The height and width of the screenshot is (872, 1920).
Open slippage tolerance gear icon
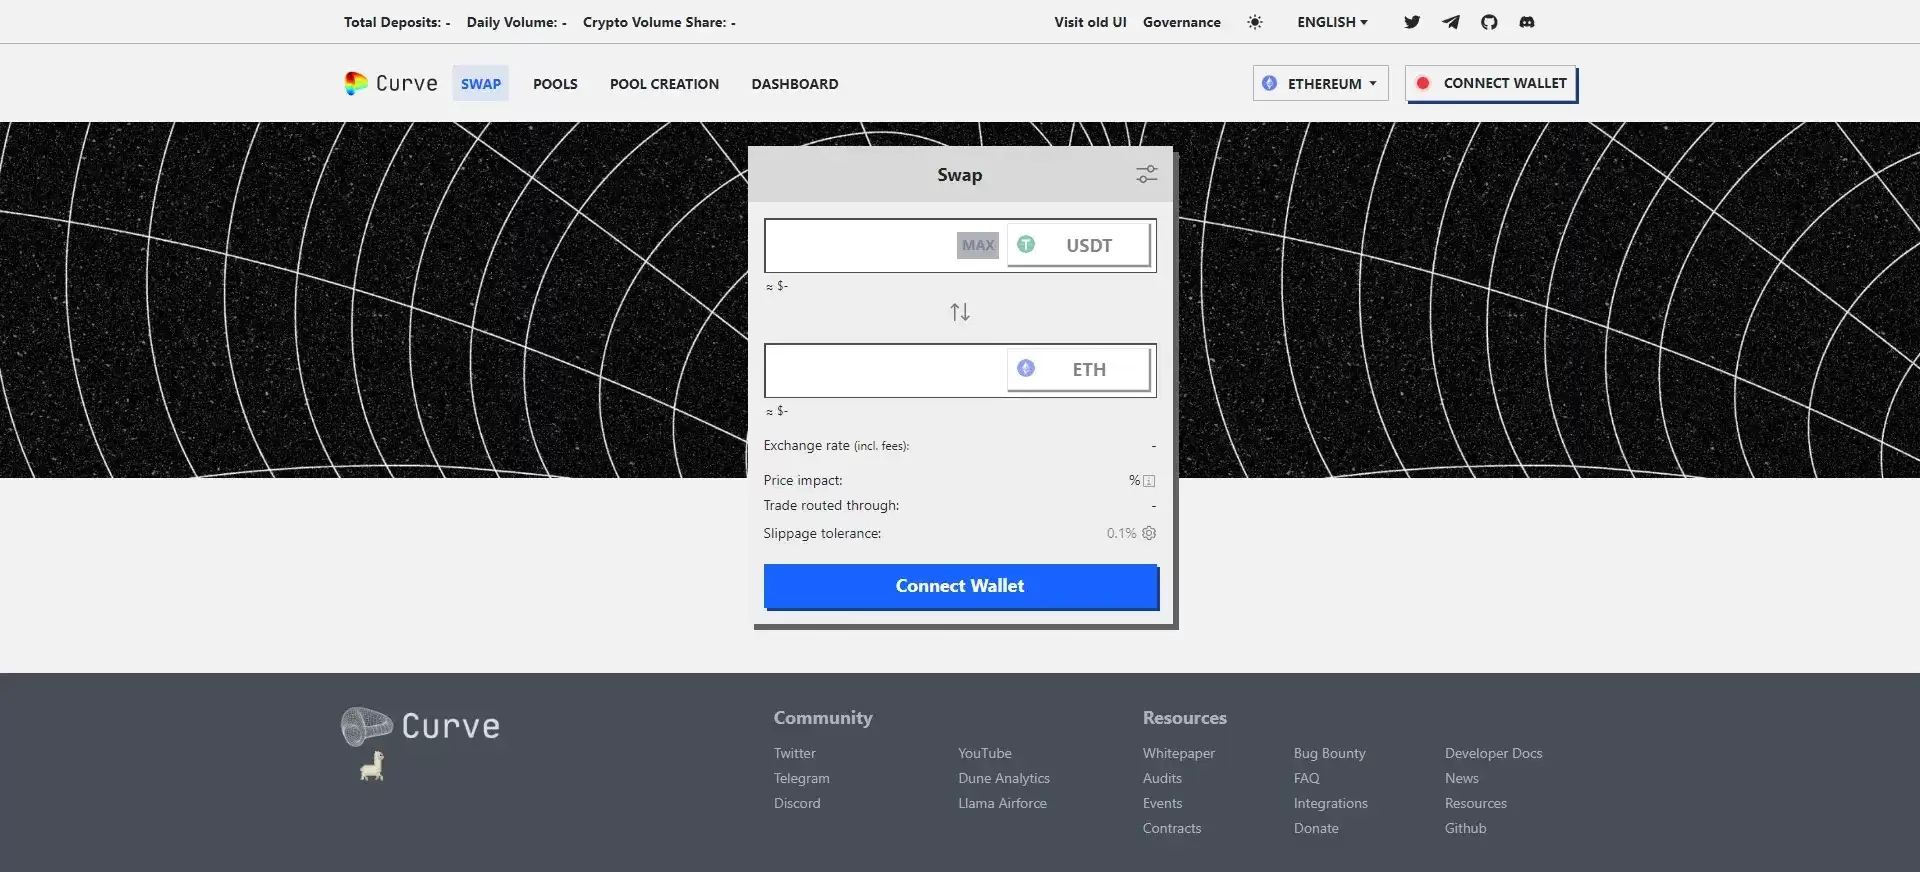click(x=1149, y=533)
